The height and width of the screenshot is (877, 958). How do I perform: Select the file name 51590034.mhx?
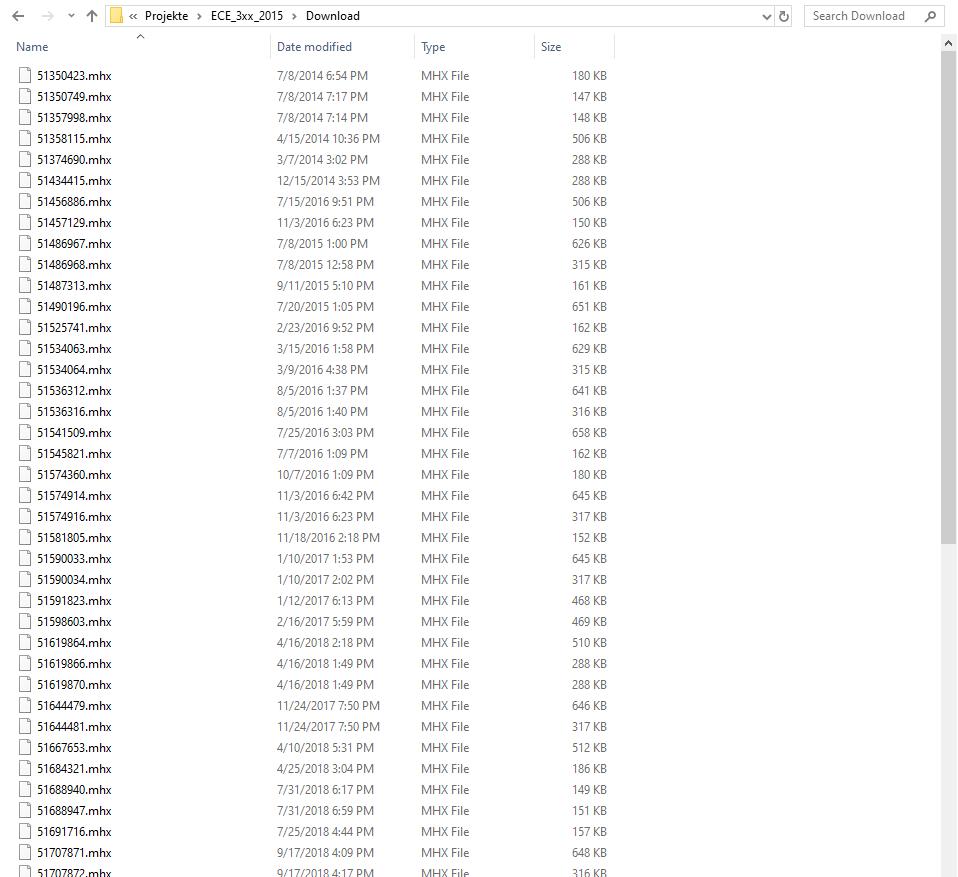[74, 579]
